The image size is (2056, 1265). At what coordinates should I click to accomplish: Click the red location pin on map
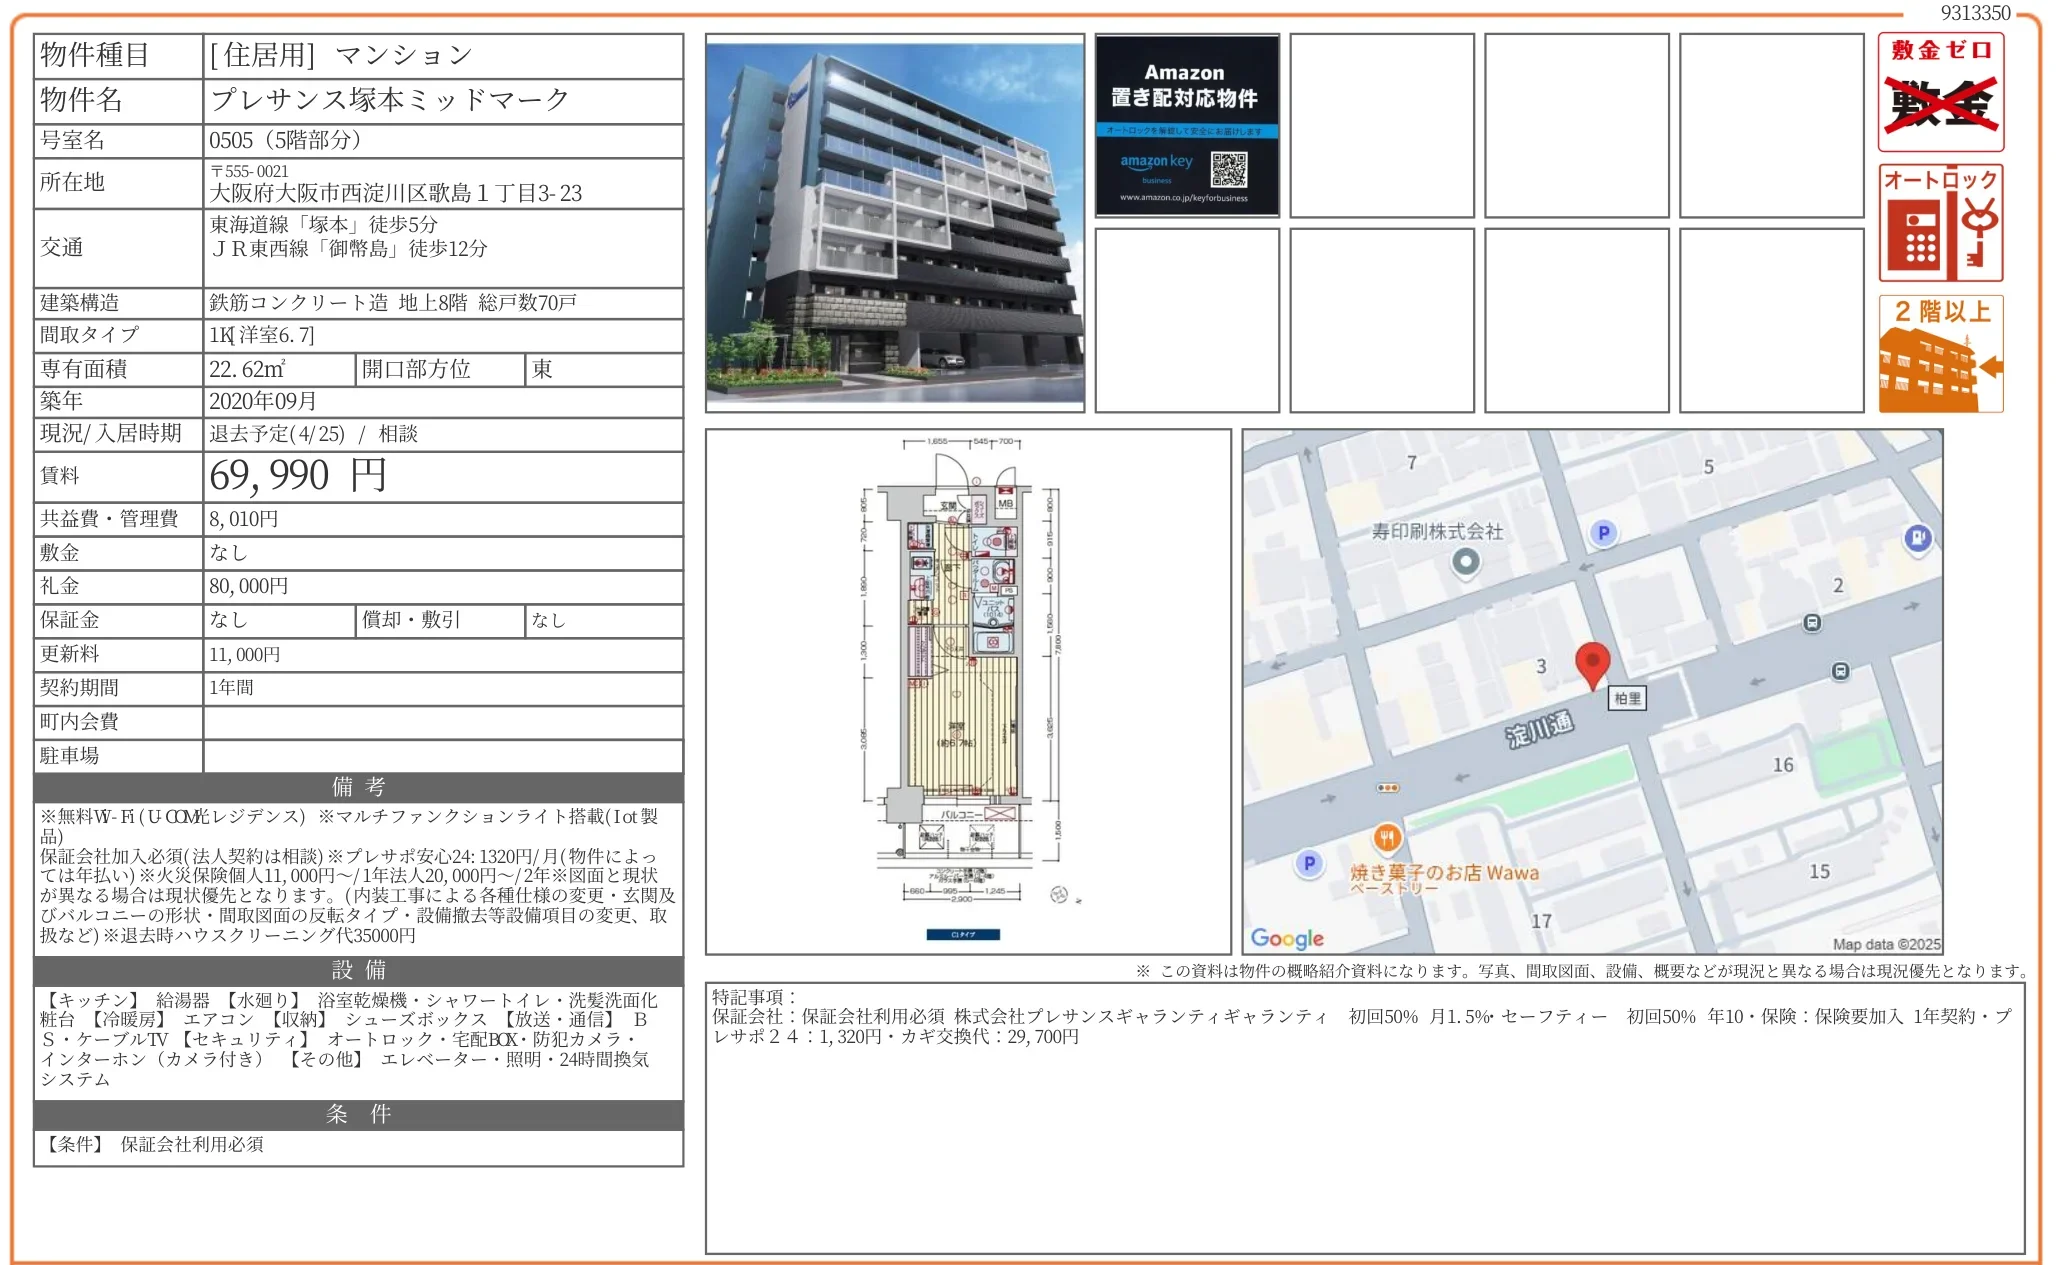coord(1592,664)
